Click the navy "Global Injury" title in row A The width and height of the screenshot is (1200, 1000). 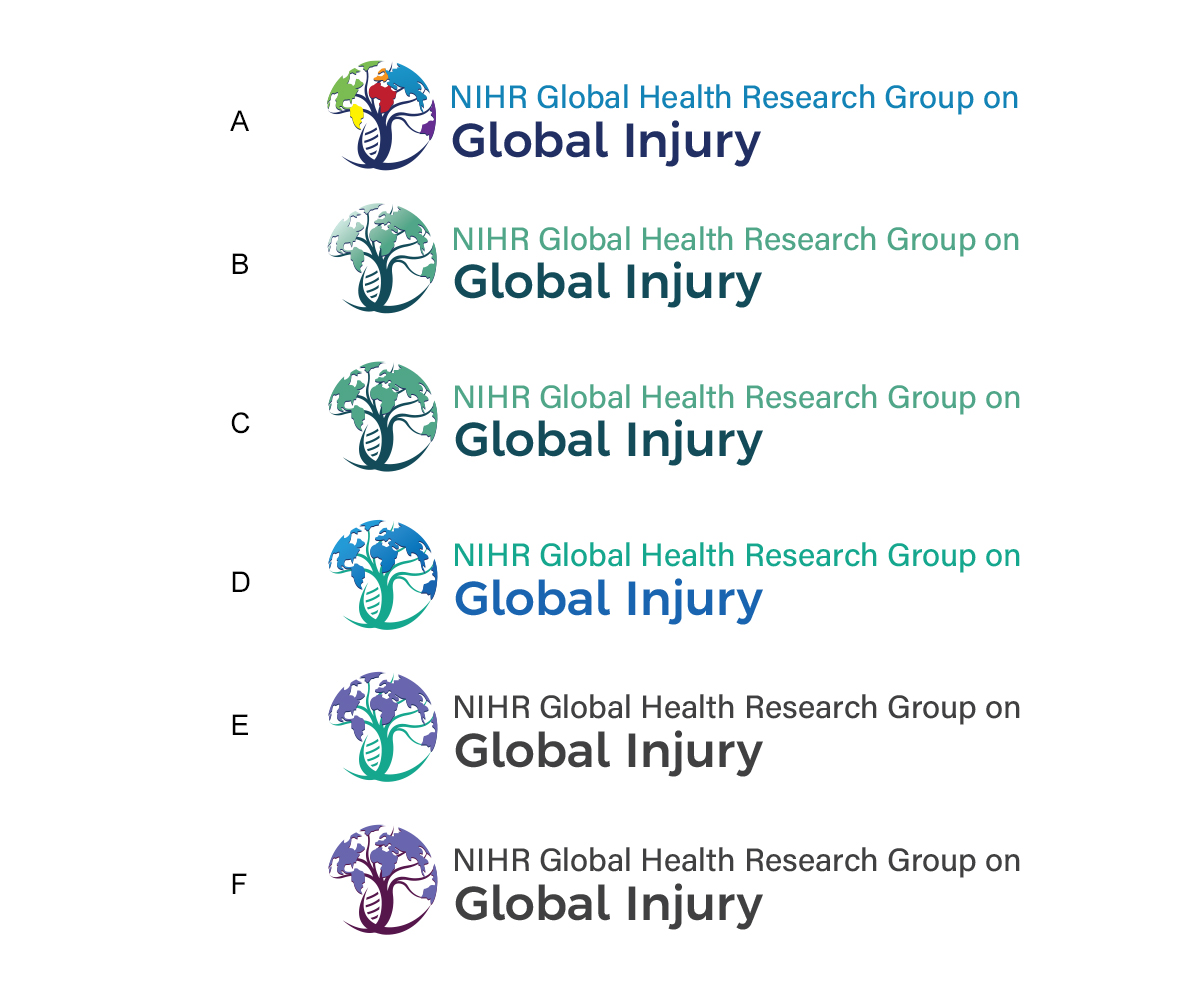pos(606,142)
